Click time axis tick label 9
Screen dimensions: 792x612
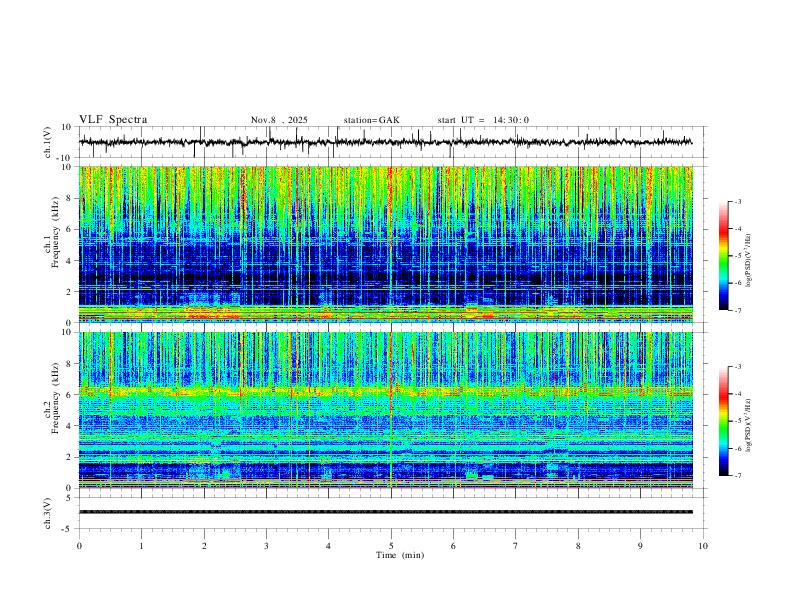(640, 546)
